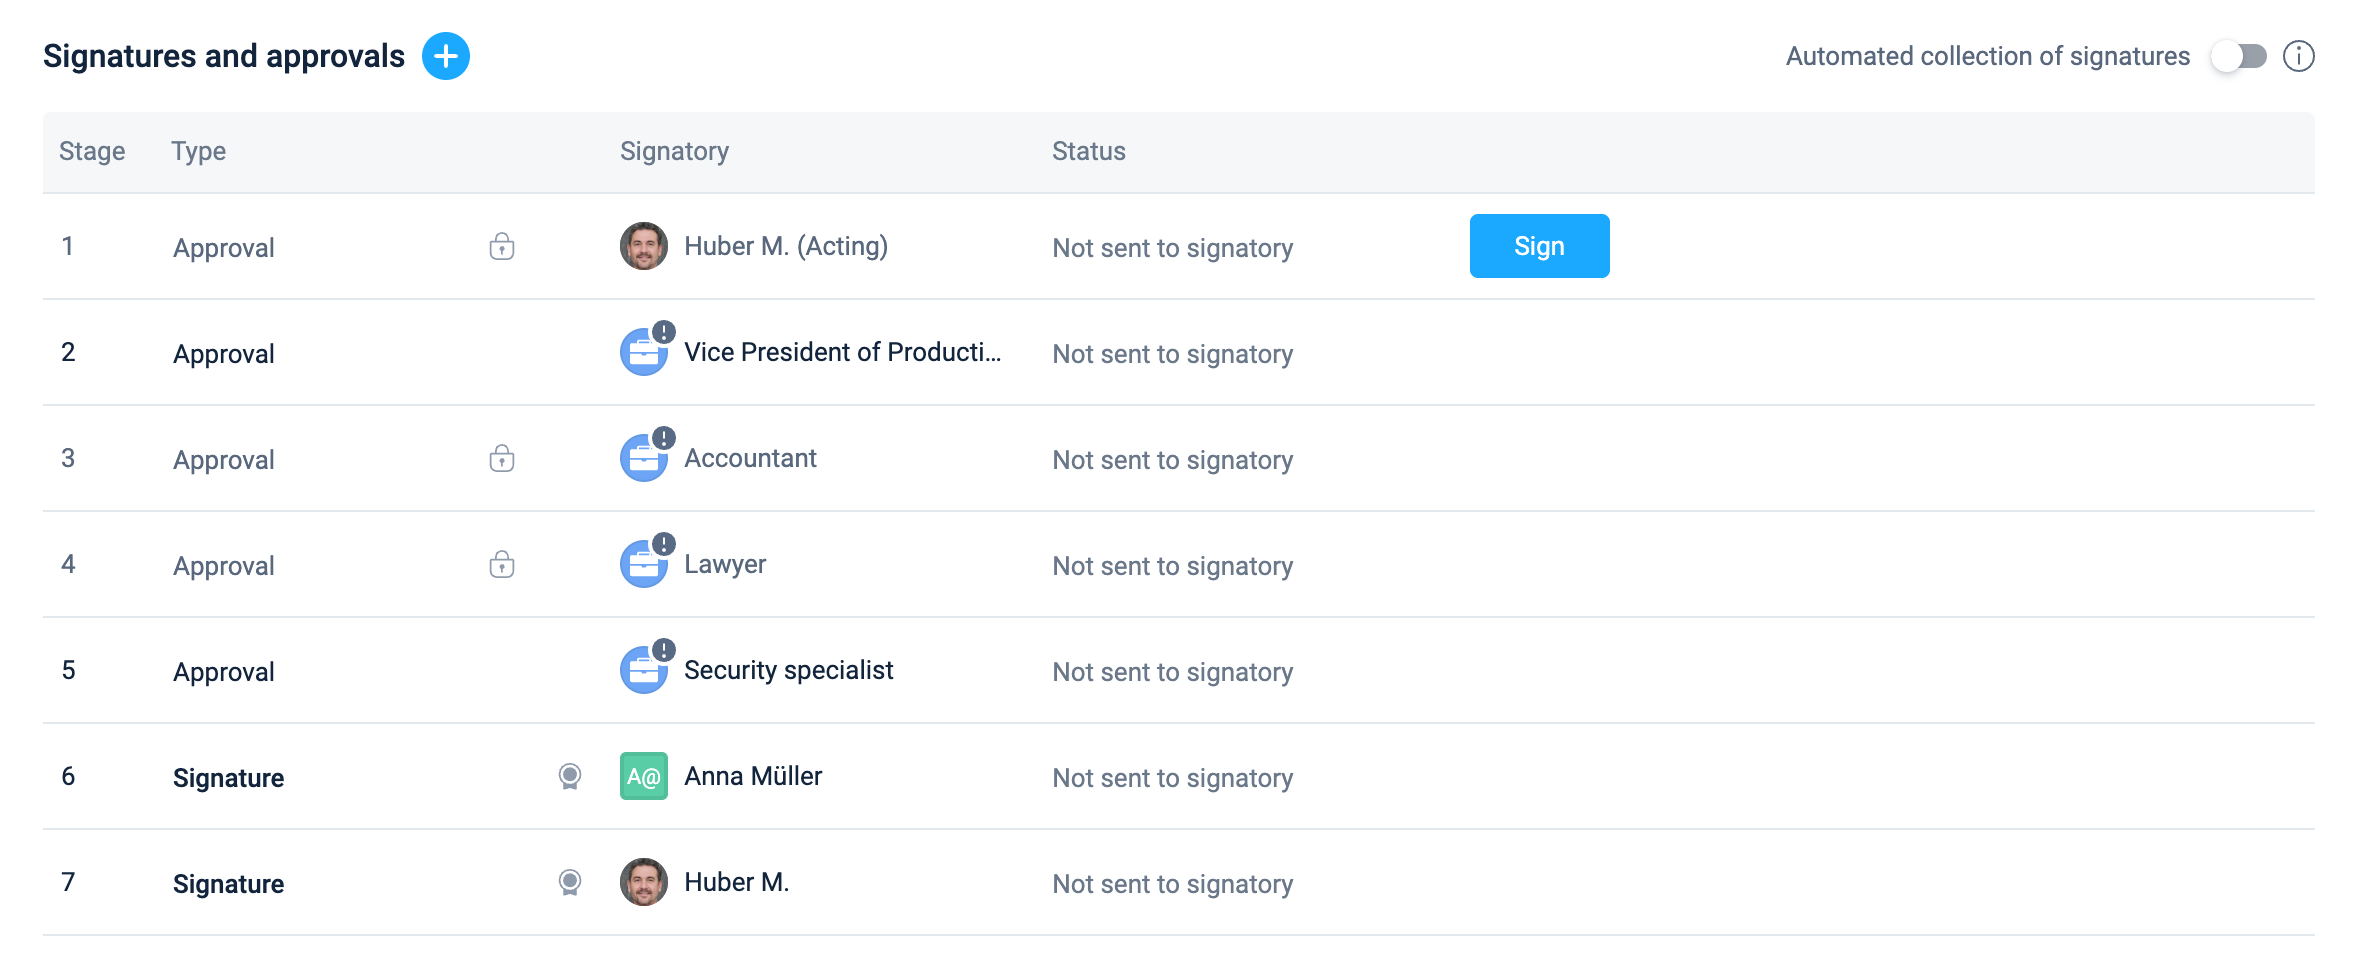The height and width of the screenshot is (962, 2360).
Task: Click the lock icon in Accountant row
Action: 502,458
